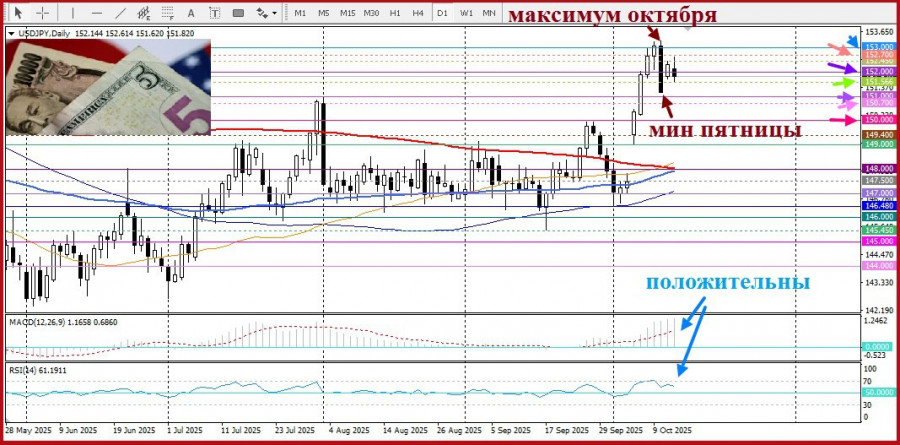The height and width of the screenshot is (445, 900).
Task: Switch chart to M1 timeframe
Action: point(300,12)
